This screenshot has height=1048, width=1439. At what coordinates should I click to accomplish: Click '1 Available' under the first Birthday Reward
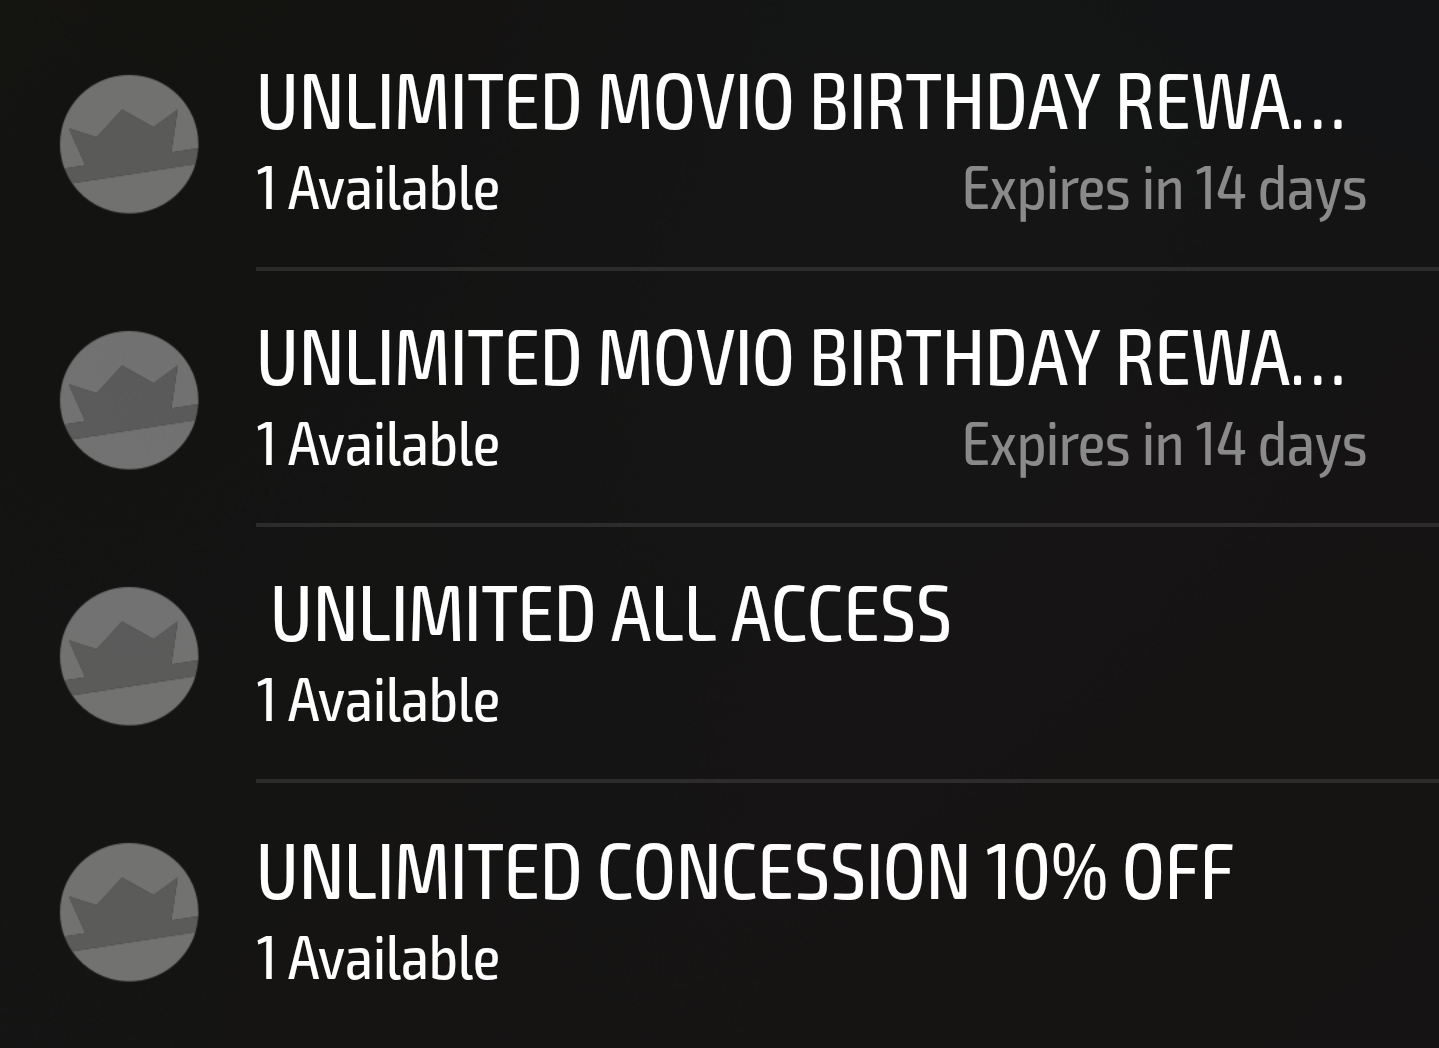378,188
